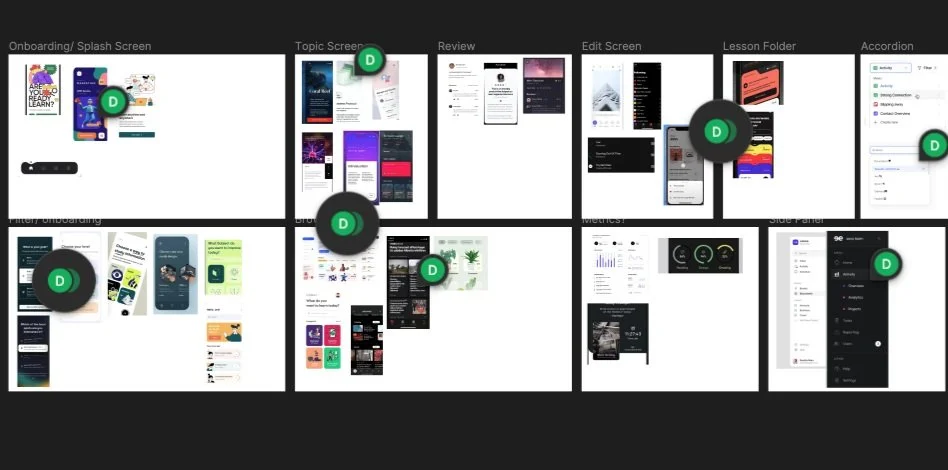This screenshot has height=470, width=948.
Task: Open the Activity dropdown in Accordion frame
Action: pyautogui.click(x=890, y=68)
